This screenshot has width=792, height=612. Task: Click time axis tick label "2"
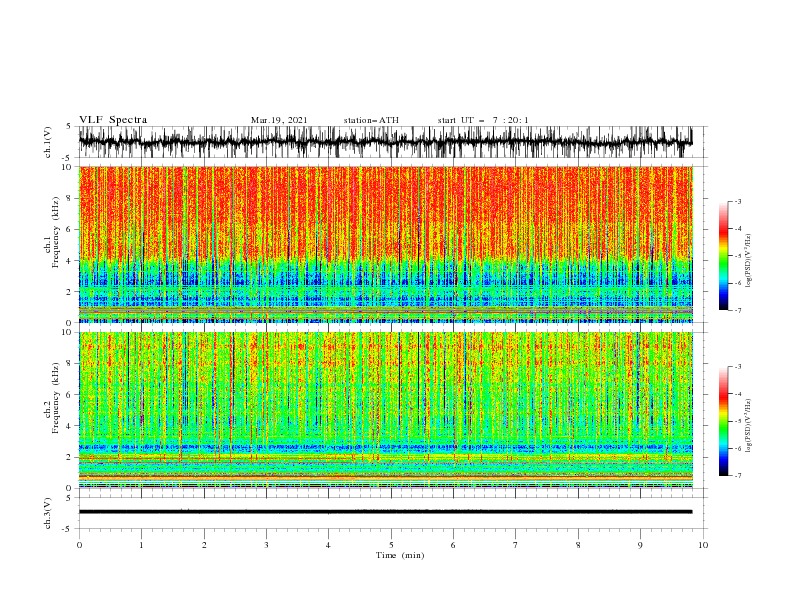click(x=204, y=545)
